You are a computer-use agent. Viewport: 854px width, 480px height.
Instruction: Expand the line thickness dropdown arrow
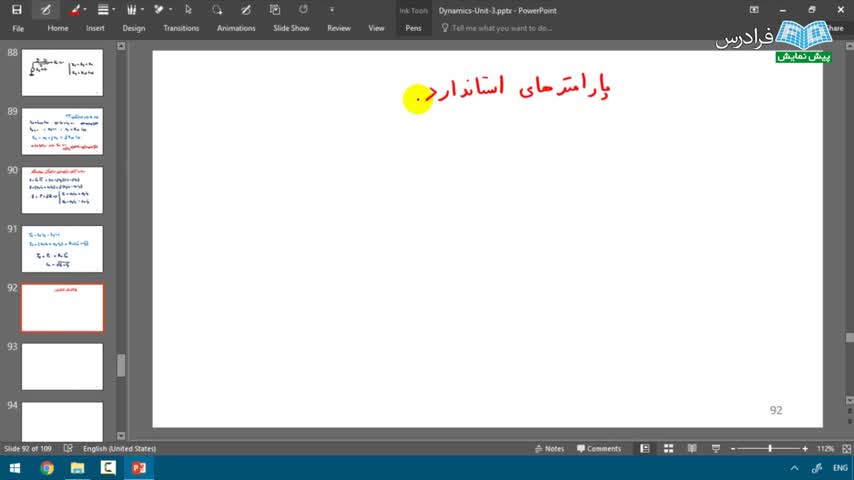pyautogui.click(x=113, y=10)
